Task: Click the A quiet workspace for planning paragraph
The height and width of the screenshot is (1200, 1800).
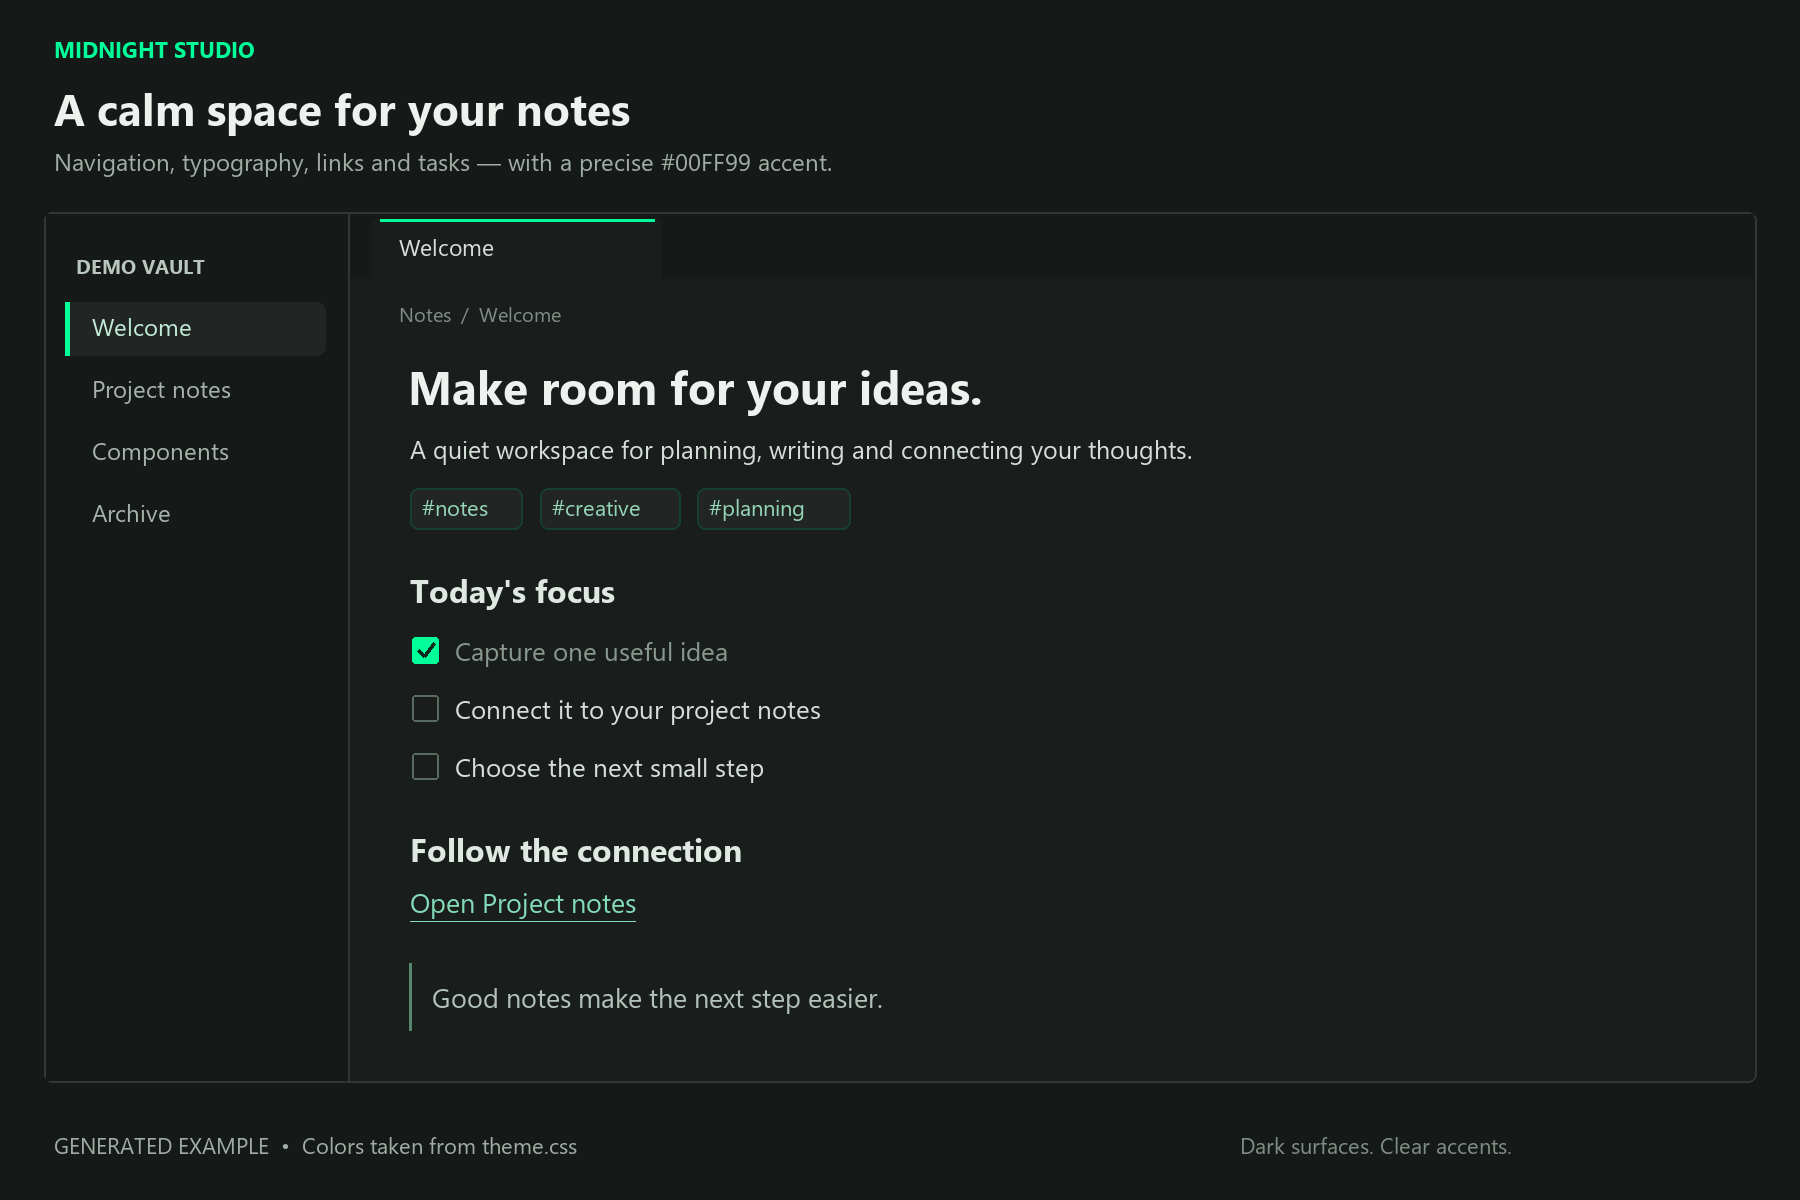Action: 801,451
